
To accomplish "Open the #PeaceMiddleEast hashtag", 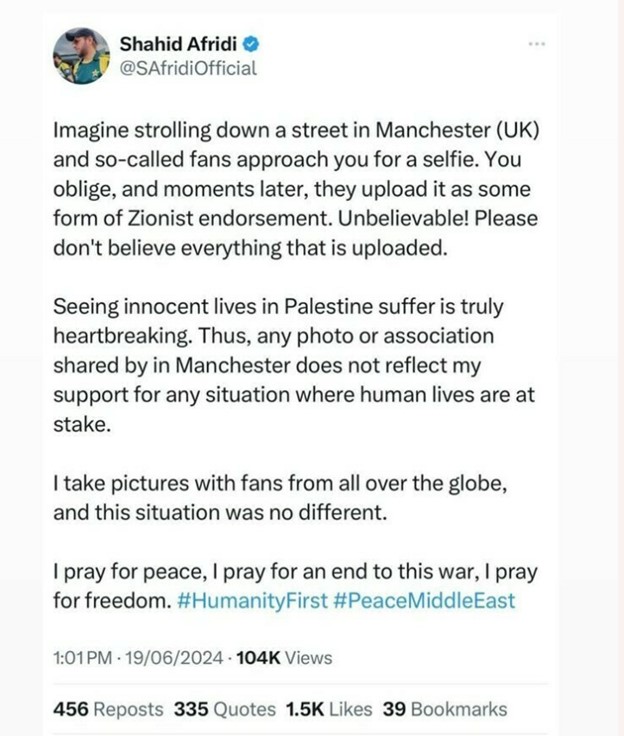I will (424, 601).
